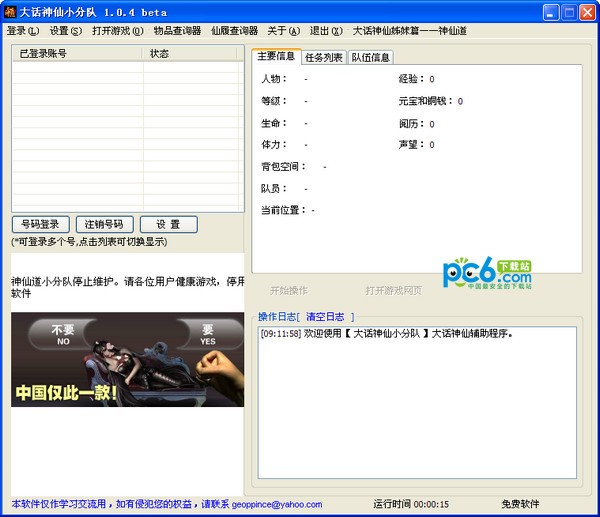
Task: Click the welcome log entry at 09:11:58
Action: click(386, 333)
